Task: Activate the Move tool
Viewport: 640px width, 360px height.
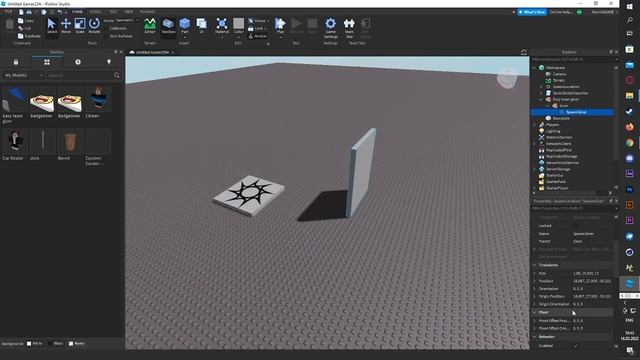Action: (x=66, y=26)
